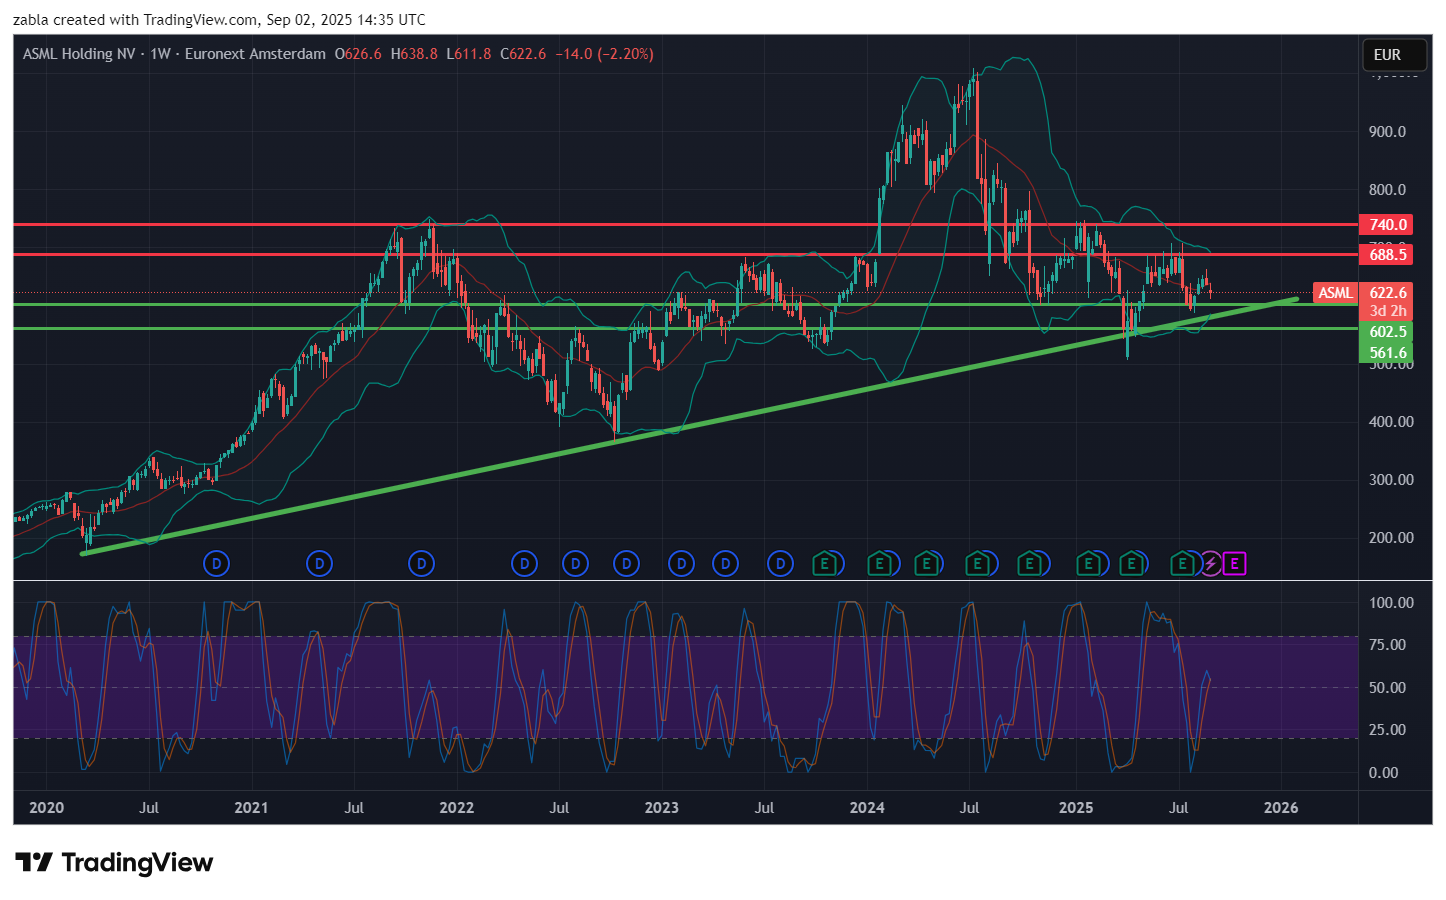Click the −14.0 (−2.20%) change value
Image resolution: width=1446 pixels, height=900 pixels.
(604, 54)
